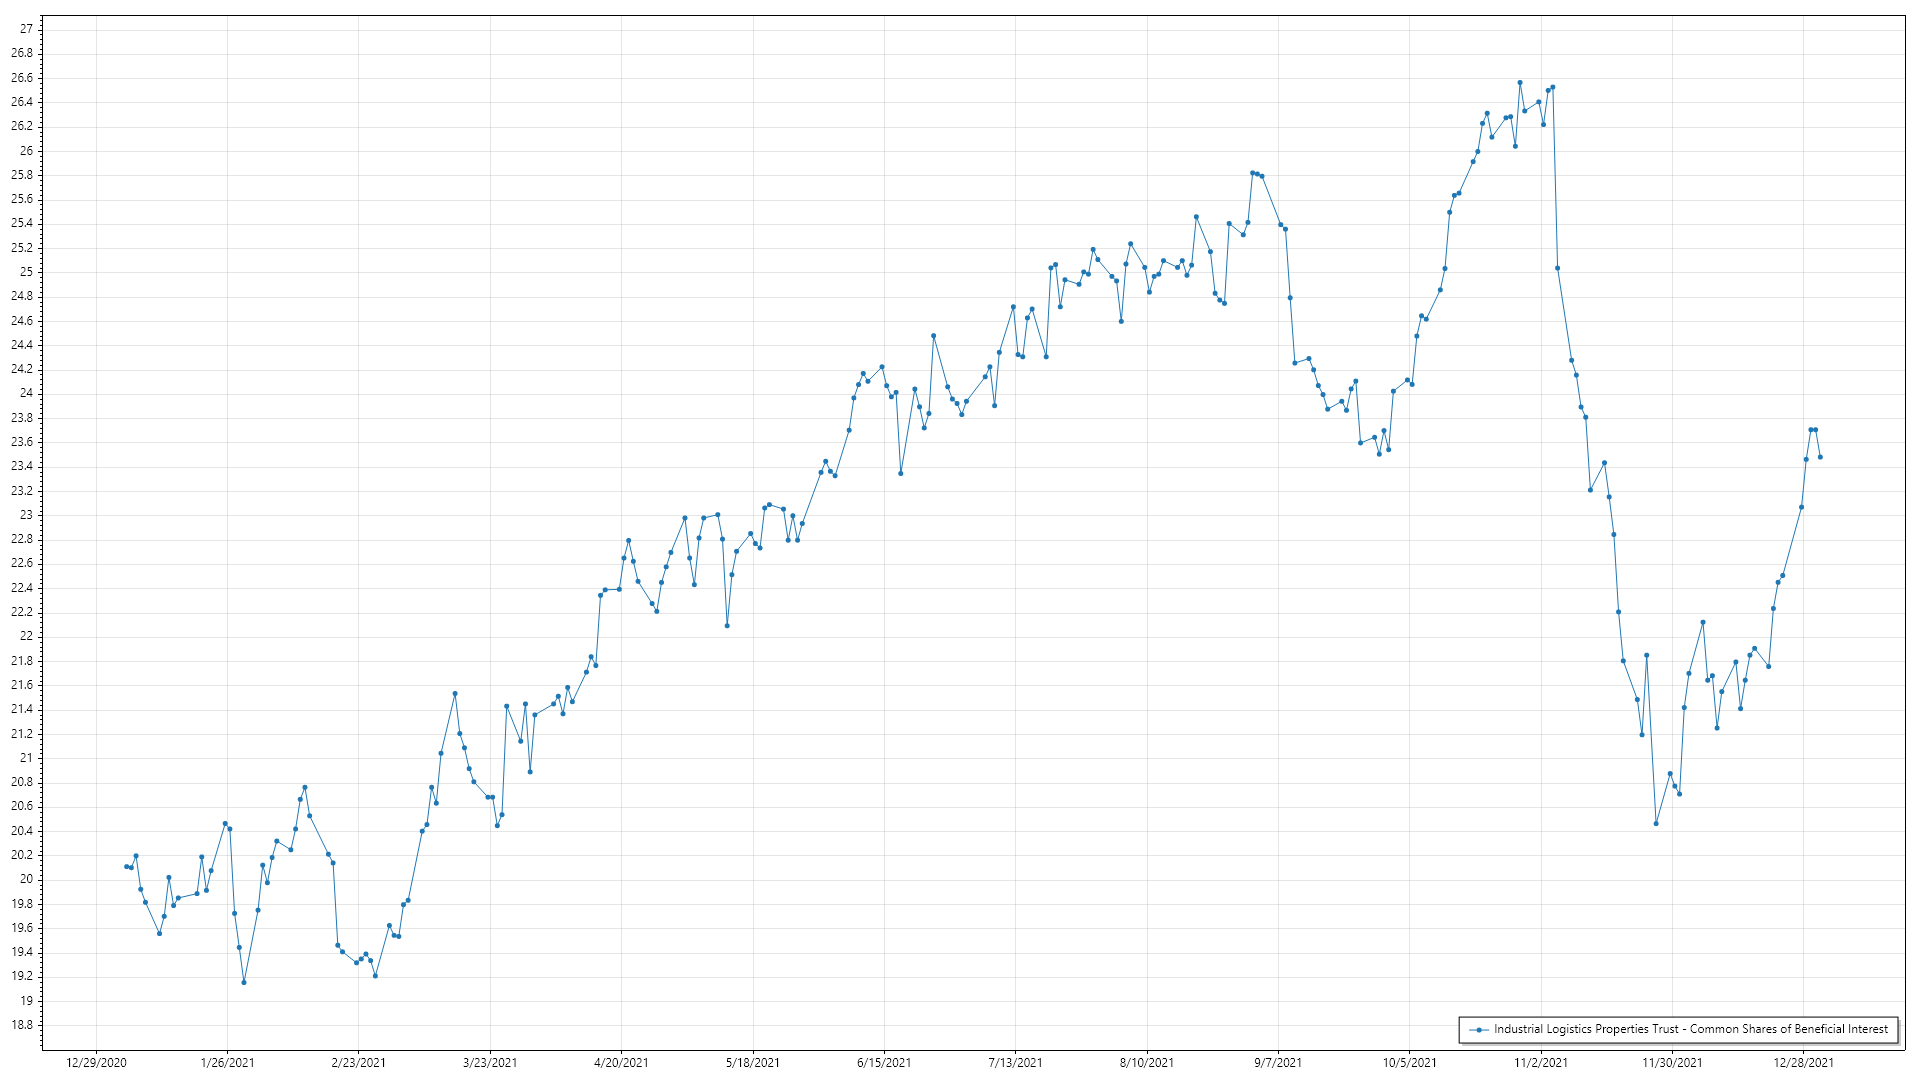Click the Industrial Logistics Properties Trust legend label
Image resolution: width=1920 pixels, height=1080 pixels.
coord(1690,1029)
